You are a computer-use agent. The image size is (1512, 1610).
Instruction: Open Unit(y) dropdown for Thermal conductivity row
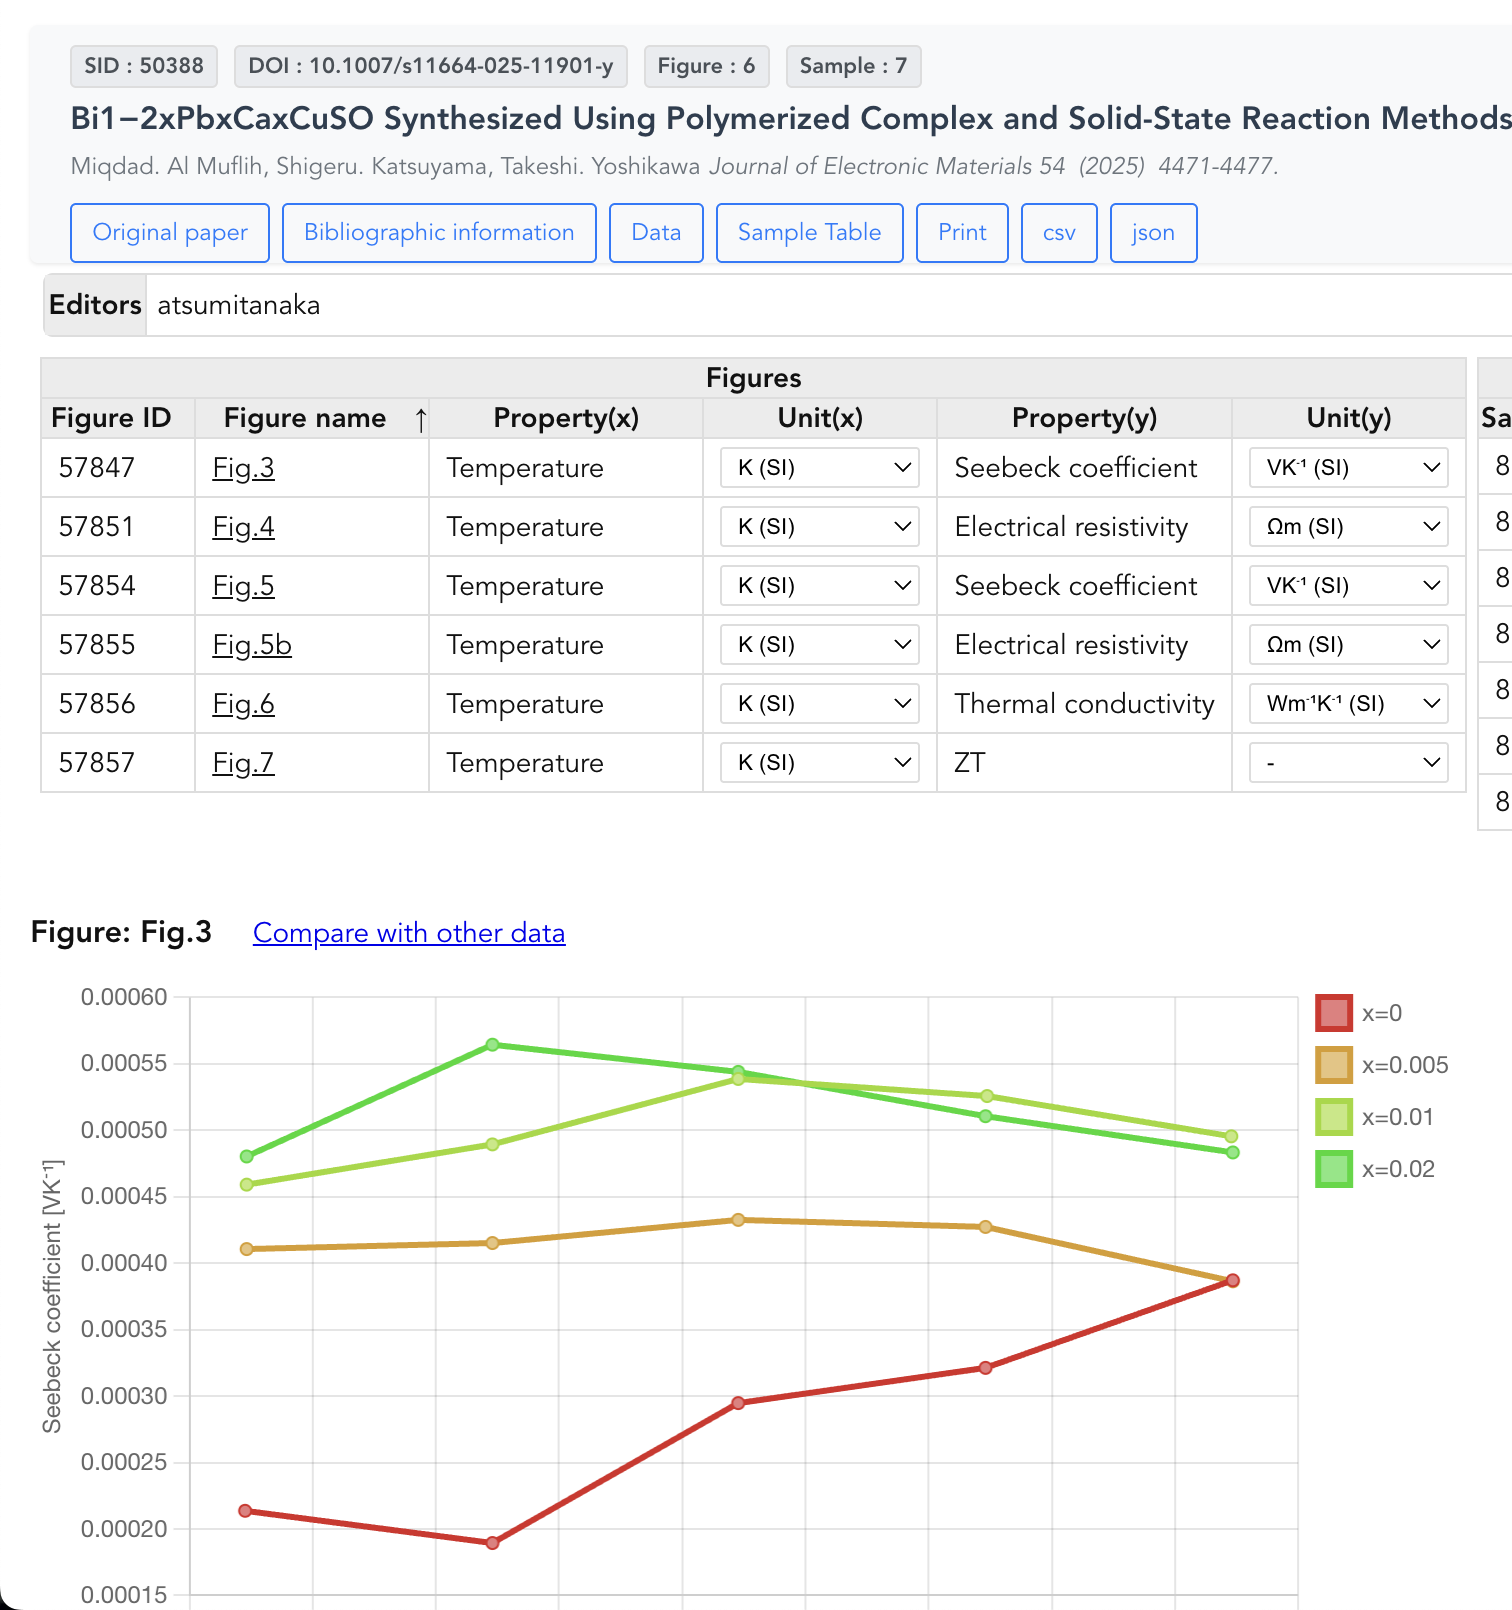click(x=1348, y=704)
